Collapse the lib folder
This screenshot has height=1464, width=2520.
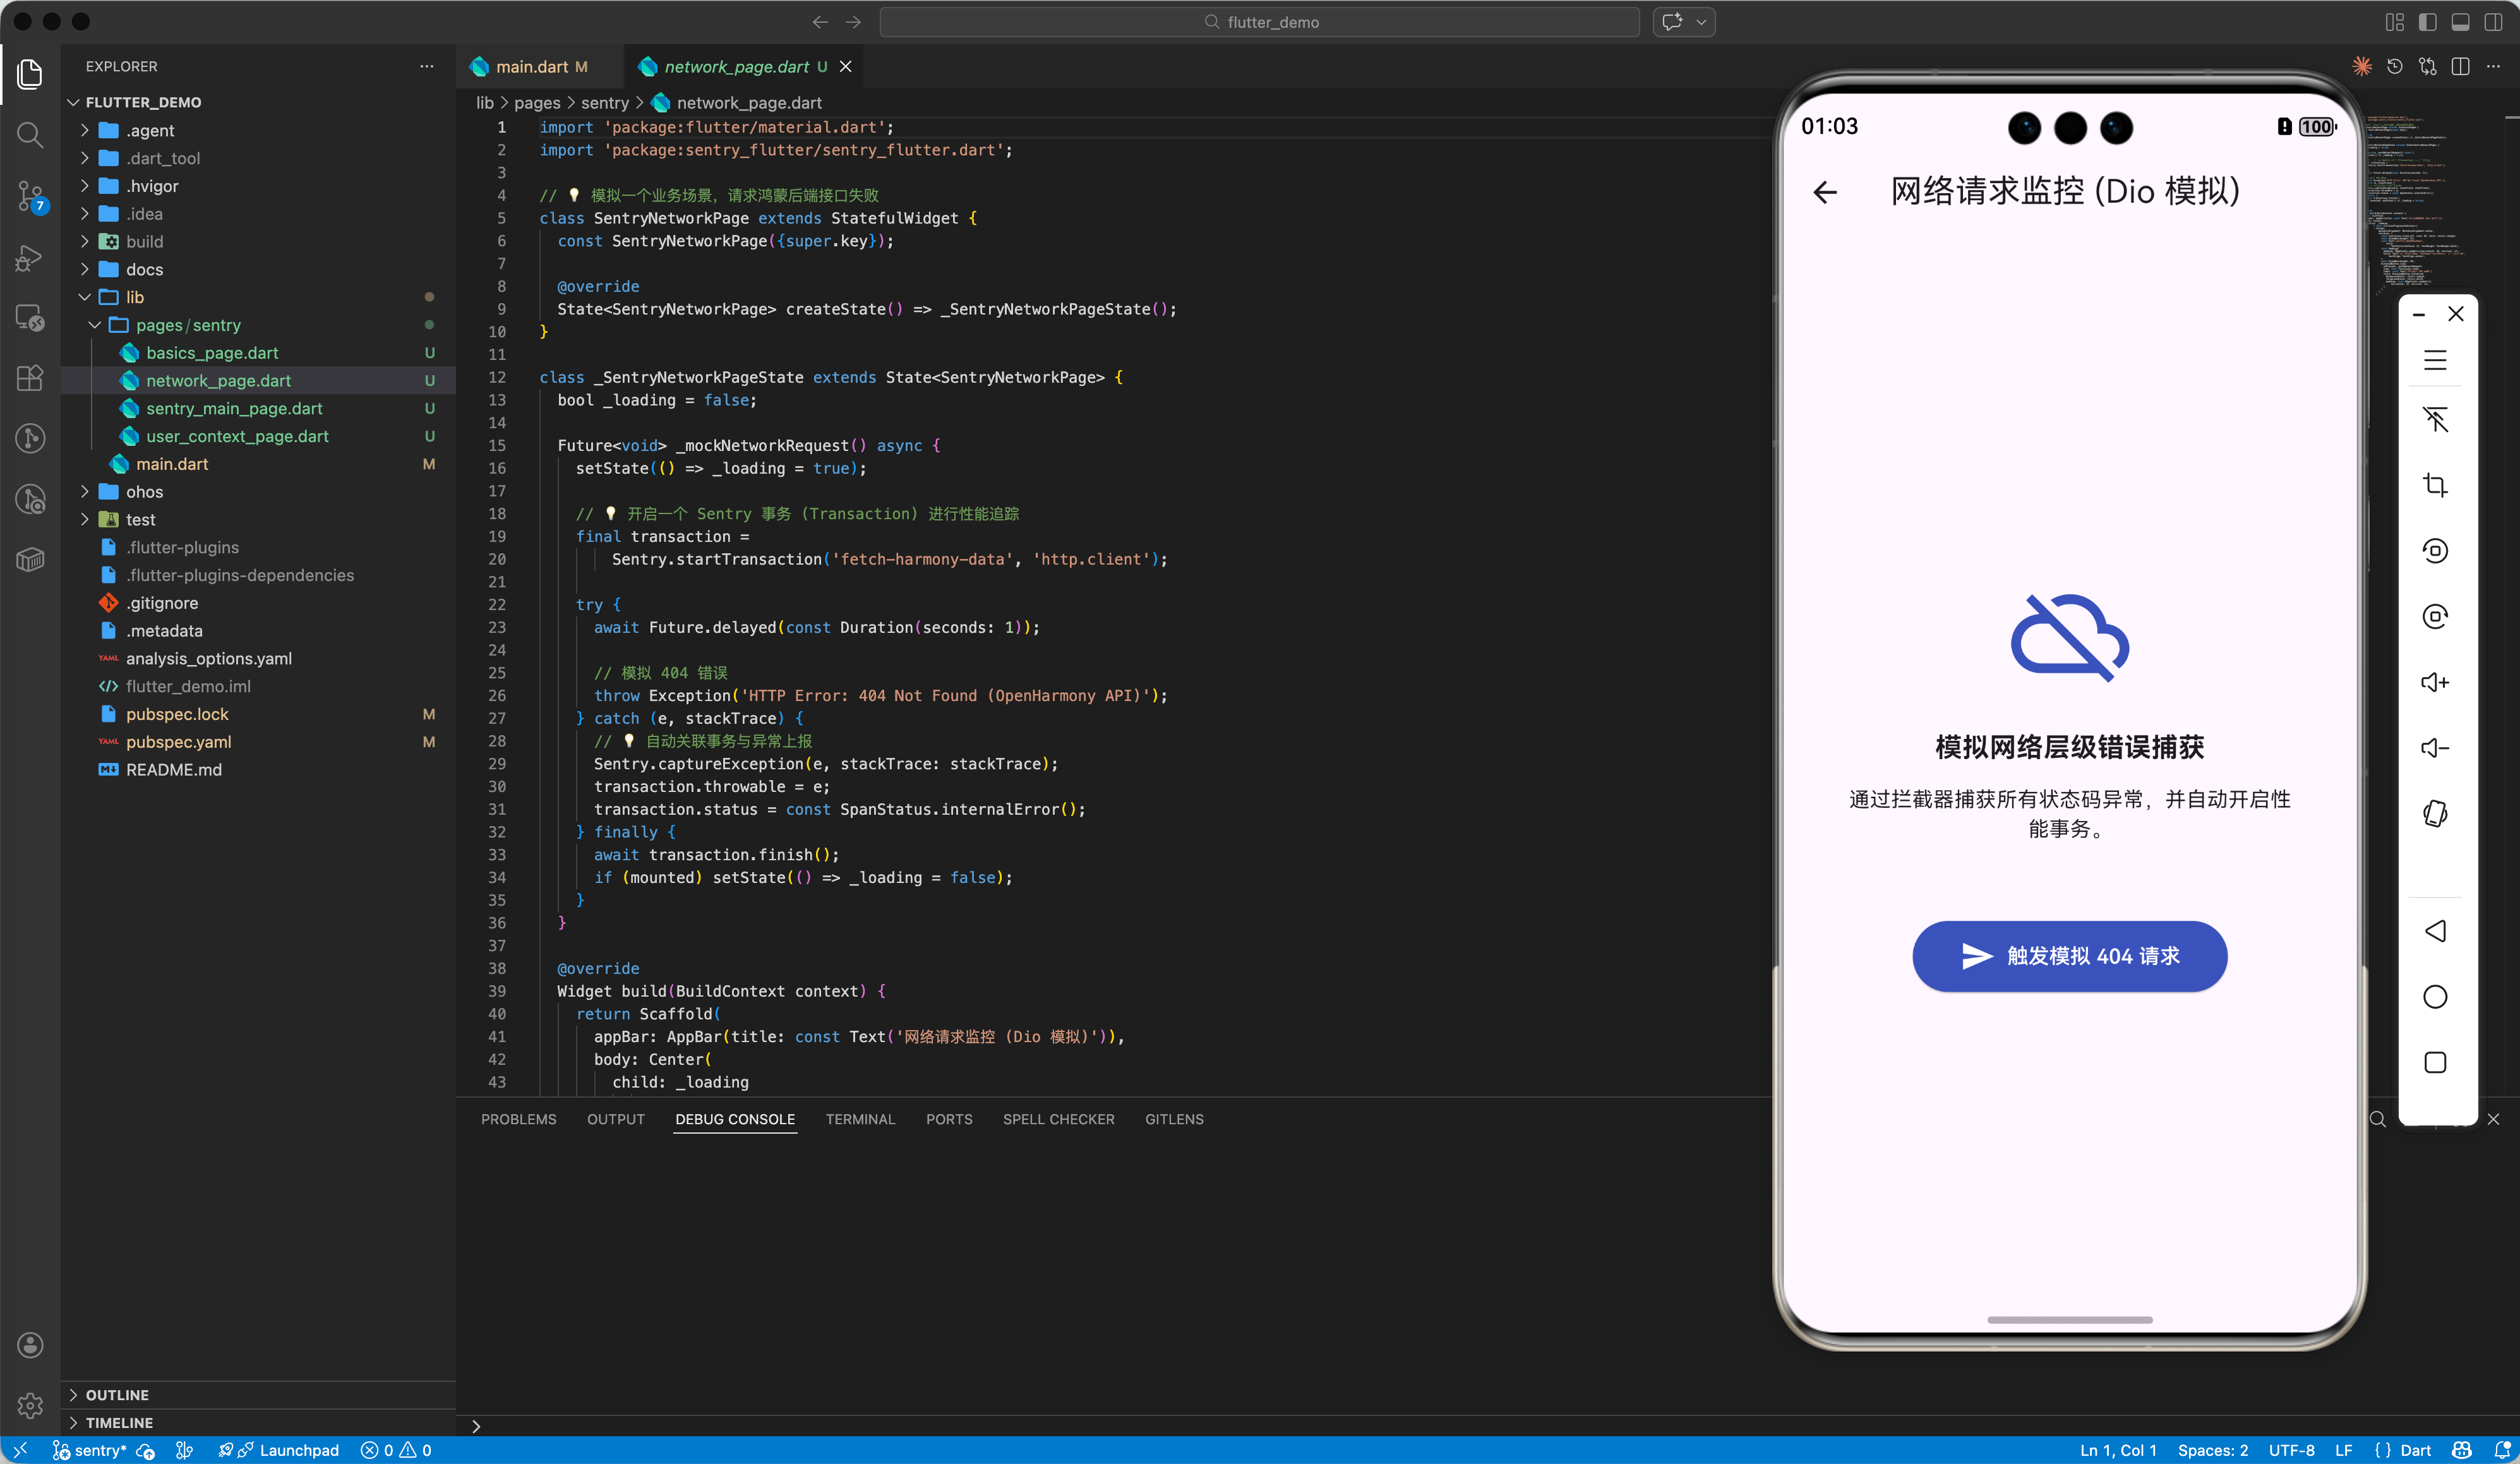point(134,297)
